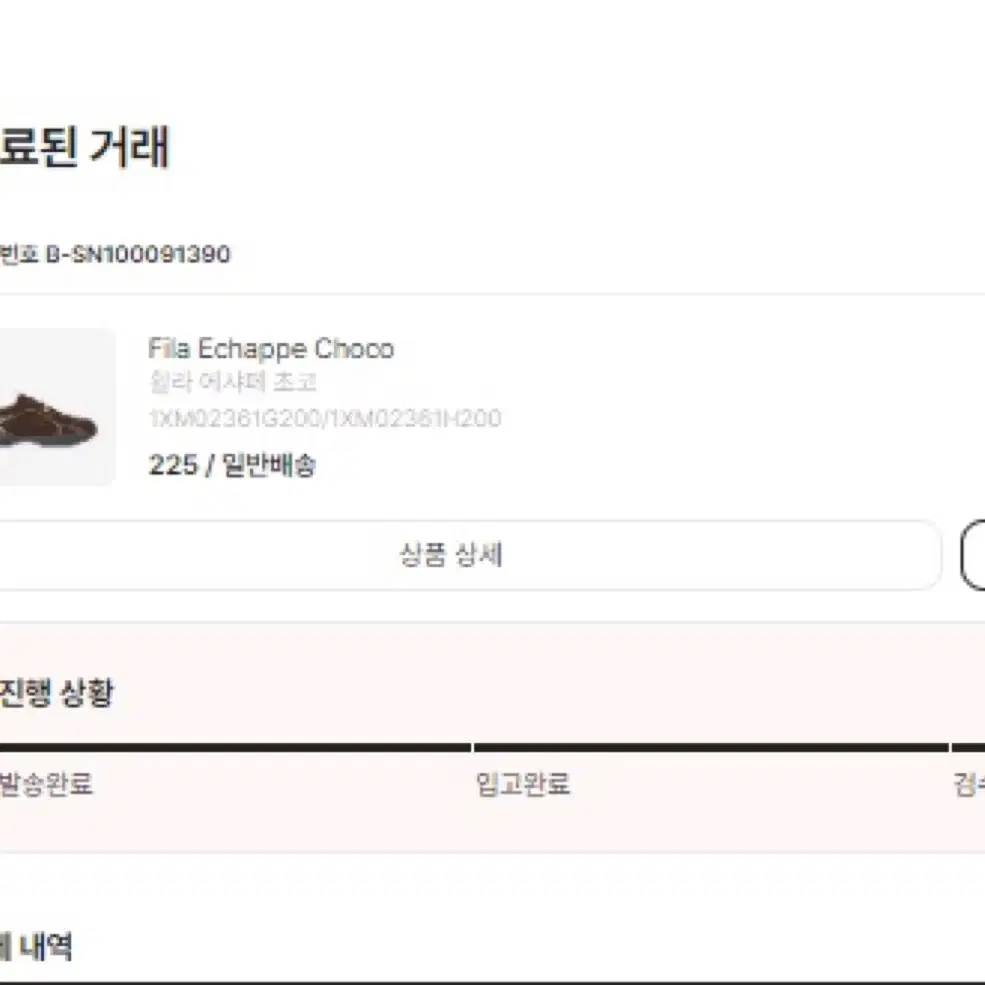Select order number B-SN100091390
The width and height of the screenshot is (985, 985).
pos(138,254)
